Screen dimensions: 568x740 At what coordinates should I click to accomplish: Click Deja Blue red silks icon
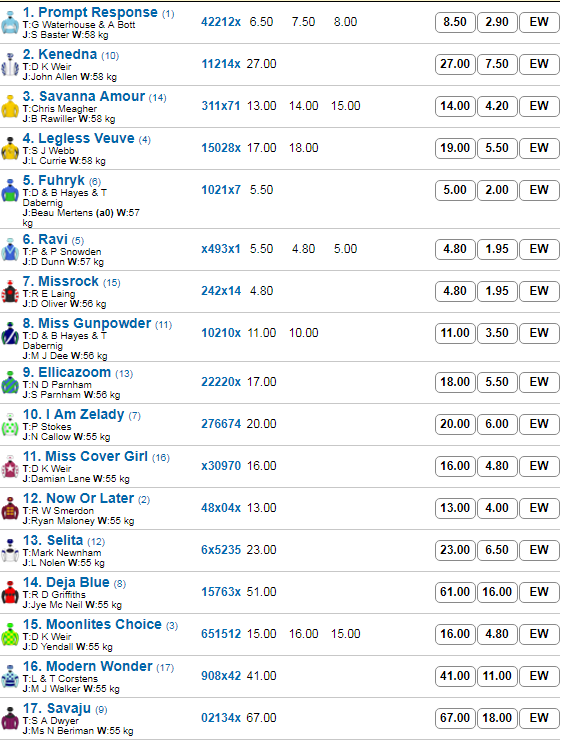(x=10, y=592)
